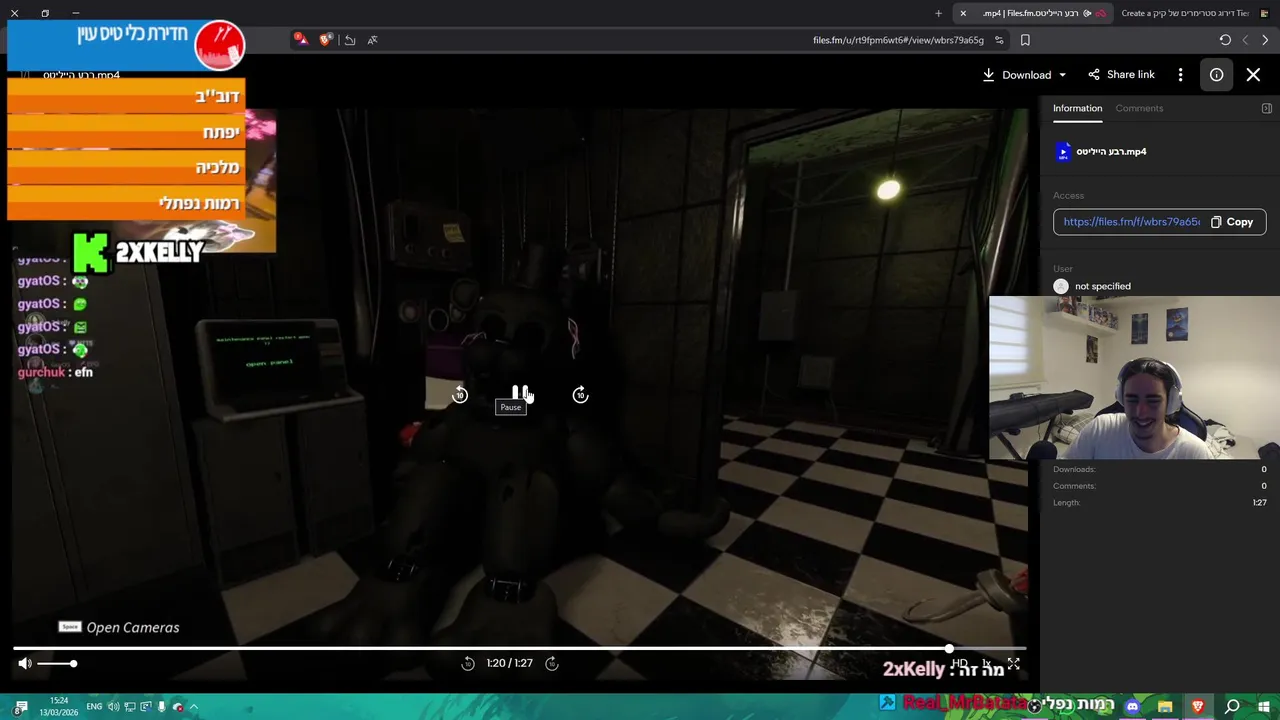Viewport: 1280px width, 720px height.
Task: Copy the access link
Action: point(1232,222)
